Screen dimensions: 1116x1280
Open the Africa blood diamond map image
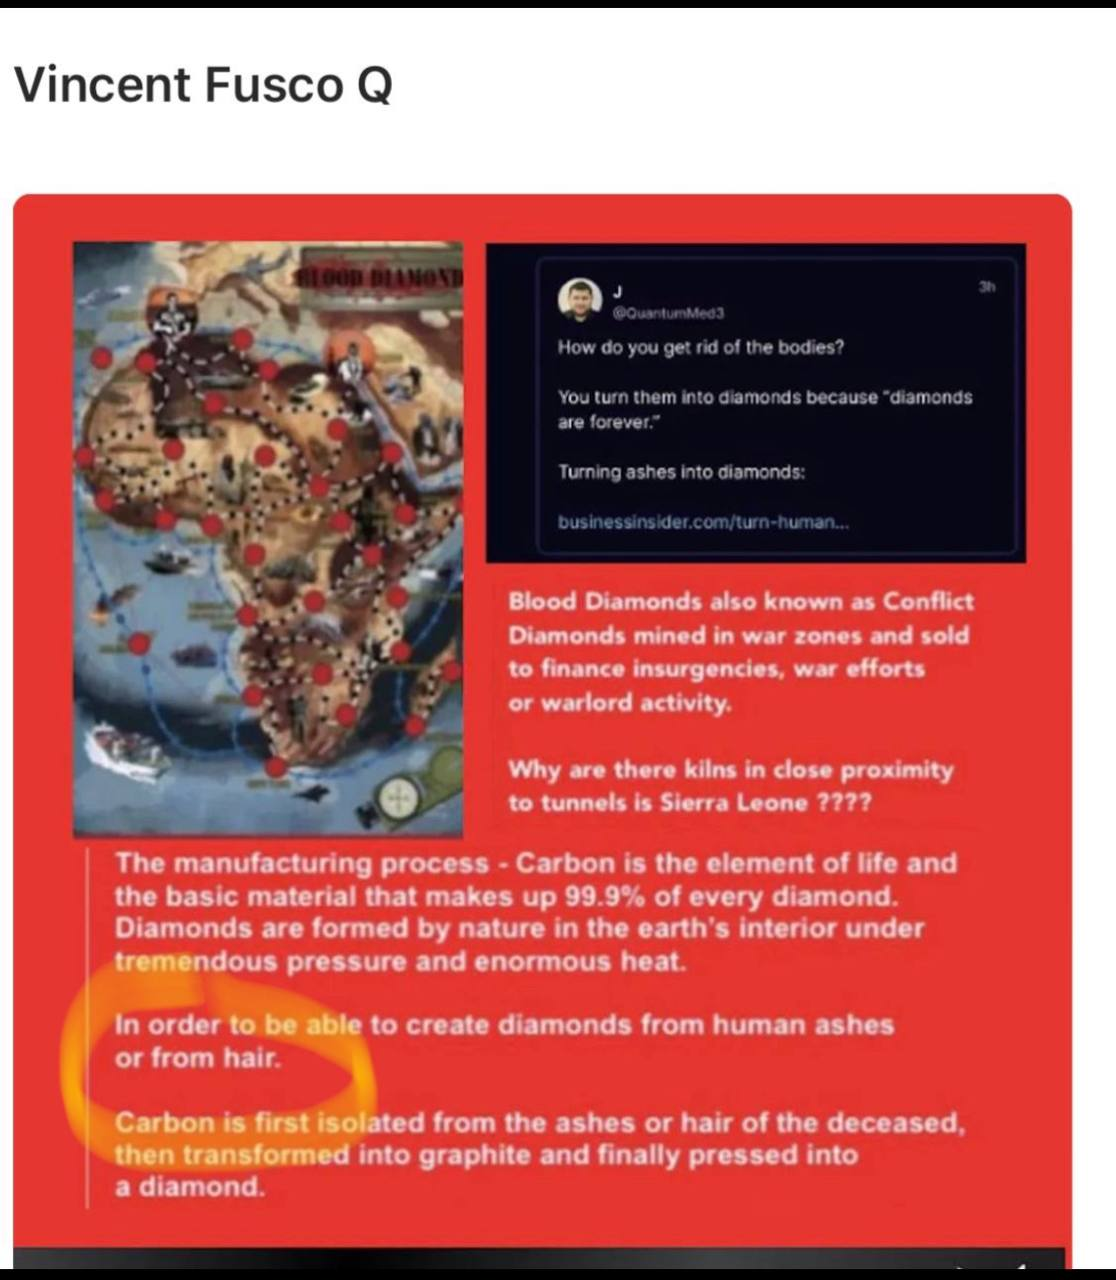pyautogui.click(x=268, y=539)
